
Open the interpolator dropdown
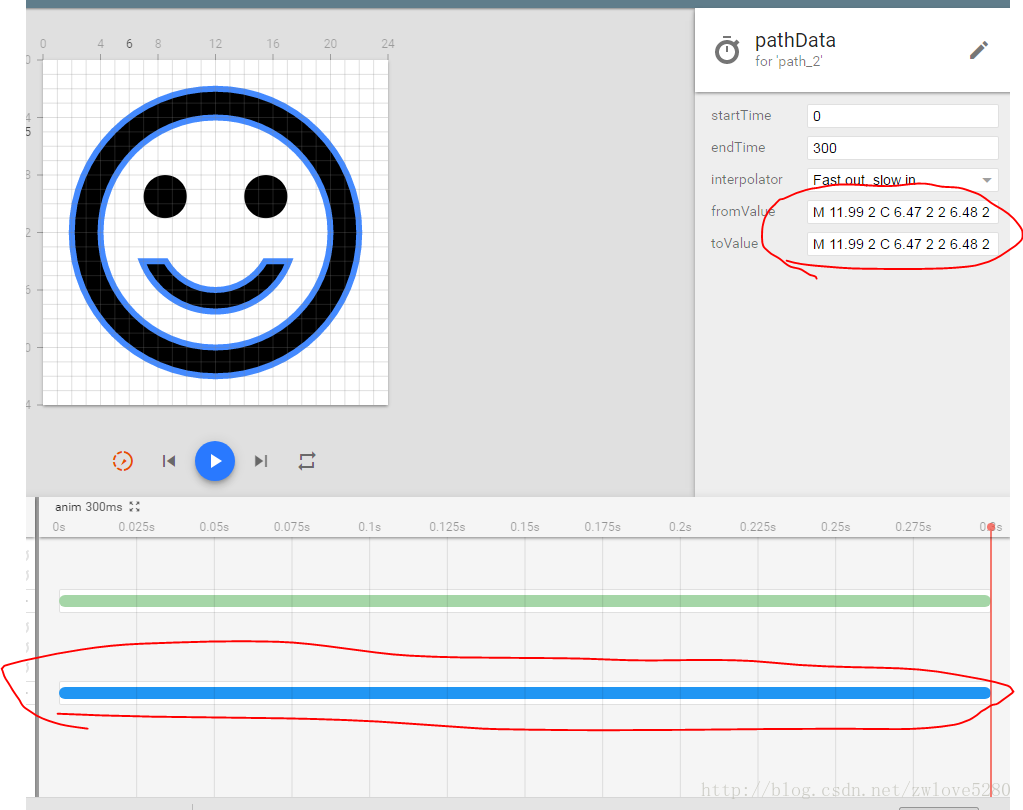click(x=902, y=179)
